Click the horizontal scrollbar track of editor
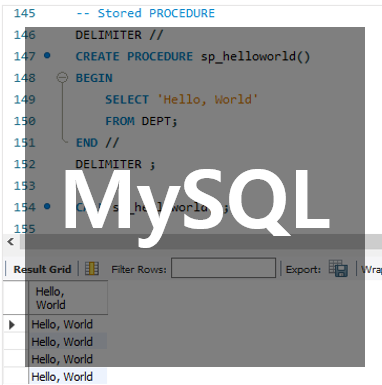The height and width of the screenshot is (385, 382). tap(200, 242)
